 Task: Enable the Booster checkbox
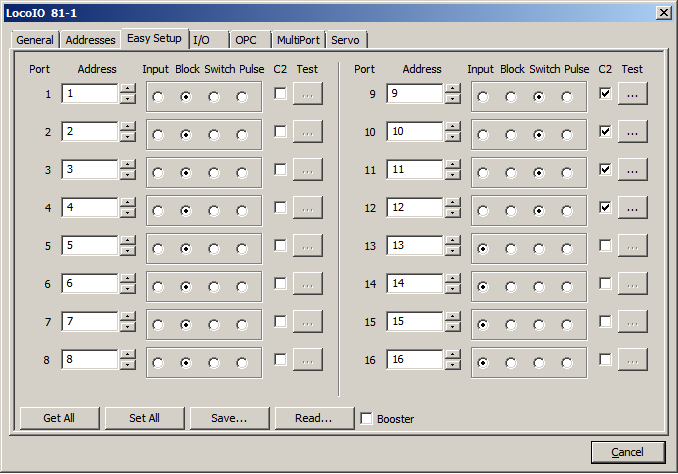point(367,418)
